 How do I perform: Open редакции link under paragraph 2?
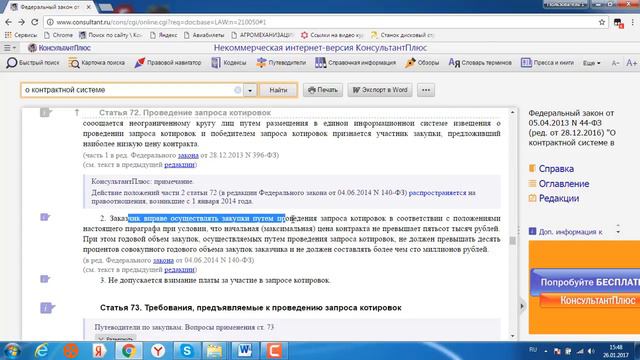pos(180,270)
